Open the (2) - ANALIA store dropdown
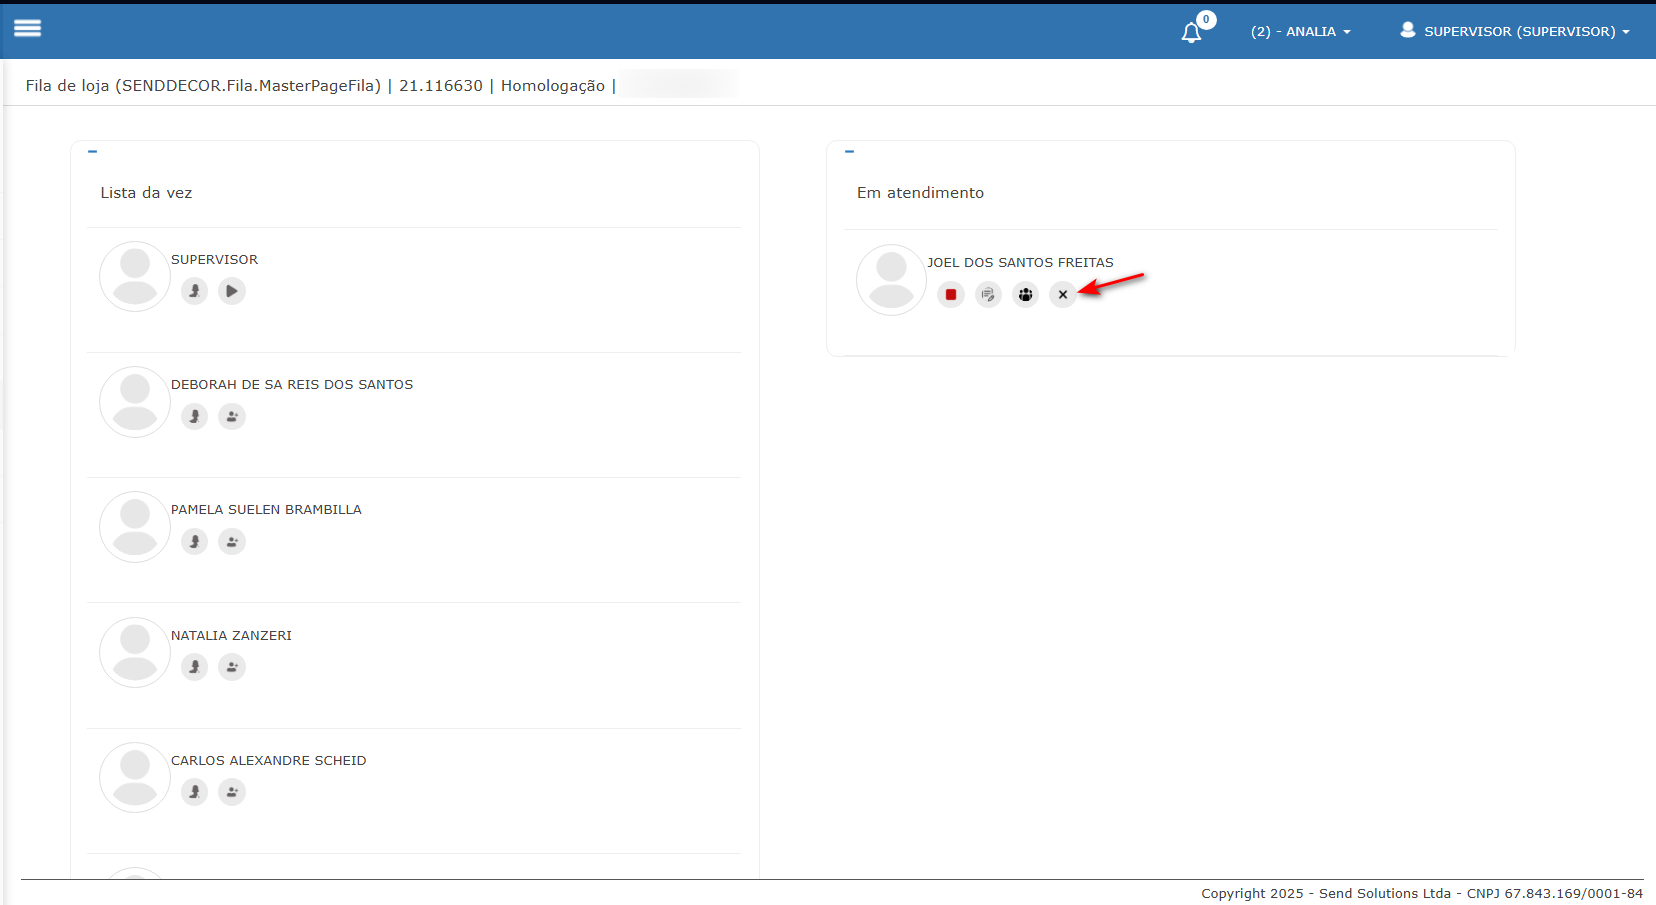Screen dimensions: 1656x905 pos(1300,32)
